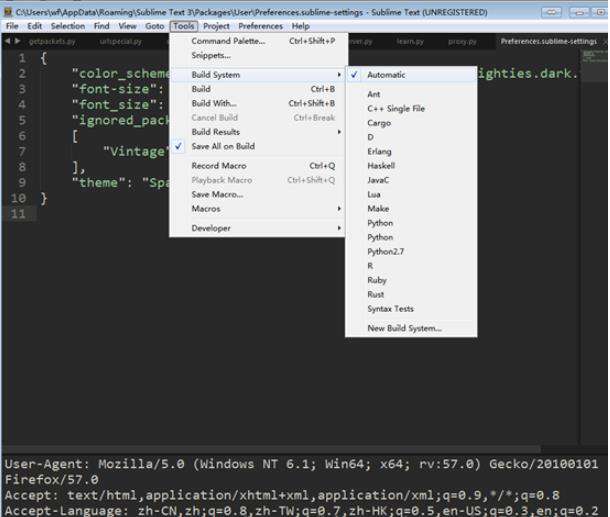Select Automatic build system option
The width and height of the screenshot is (610, 517).
(x=411, y=75)
